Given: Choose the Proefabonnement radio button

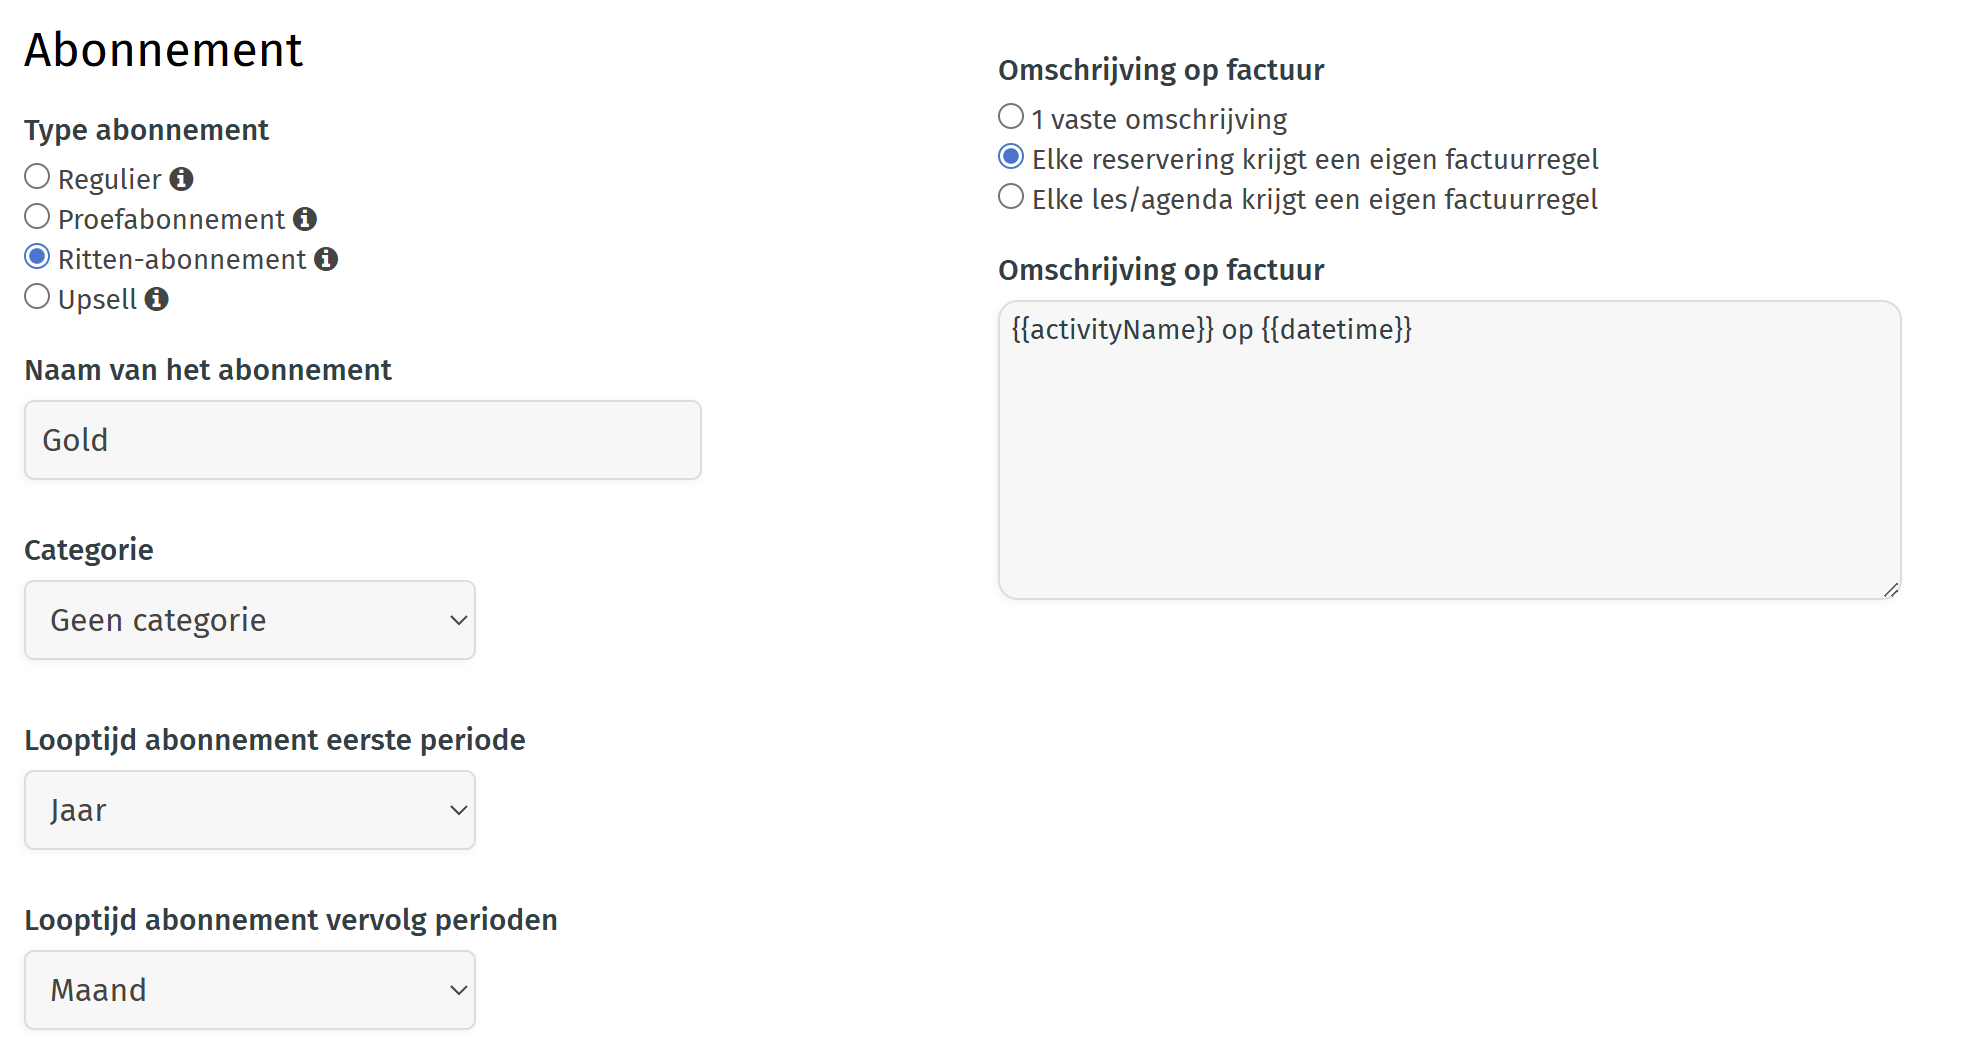Looking at the screenshot, I should tap(37, 217).
